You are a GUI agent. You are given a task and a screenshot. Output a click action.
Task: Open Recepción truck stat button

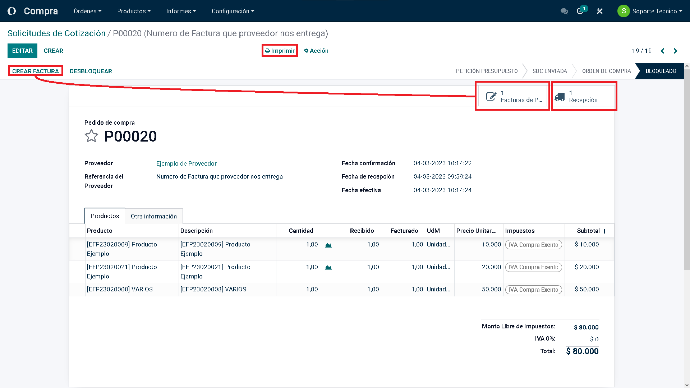tap(584, 96)
